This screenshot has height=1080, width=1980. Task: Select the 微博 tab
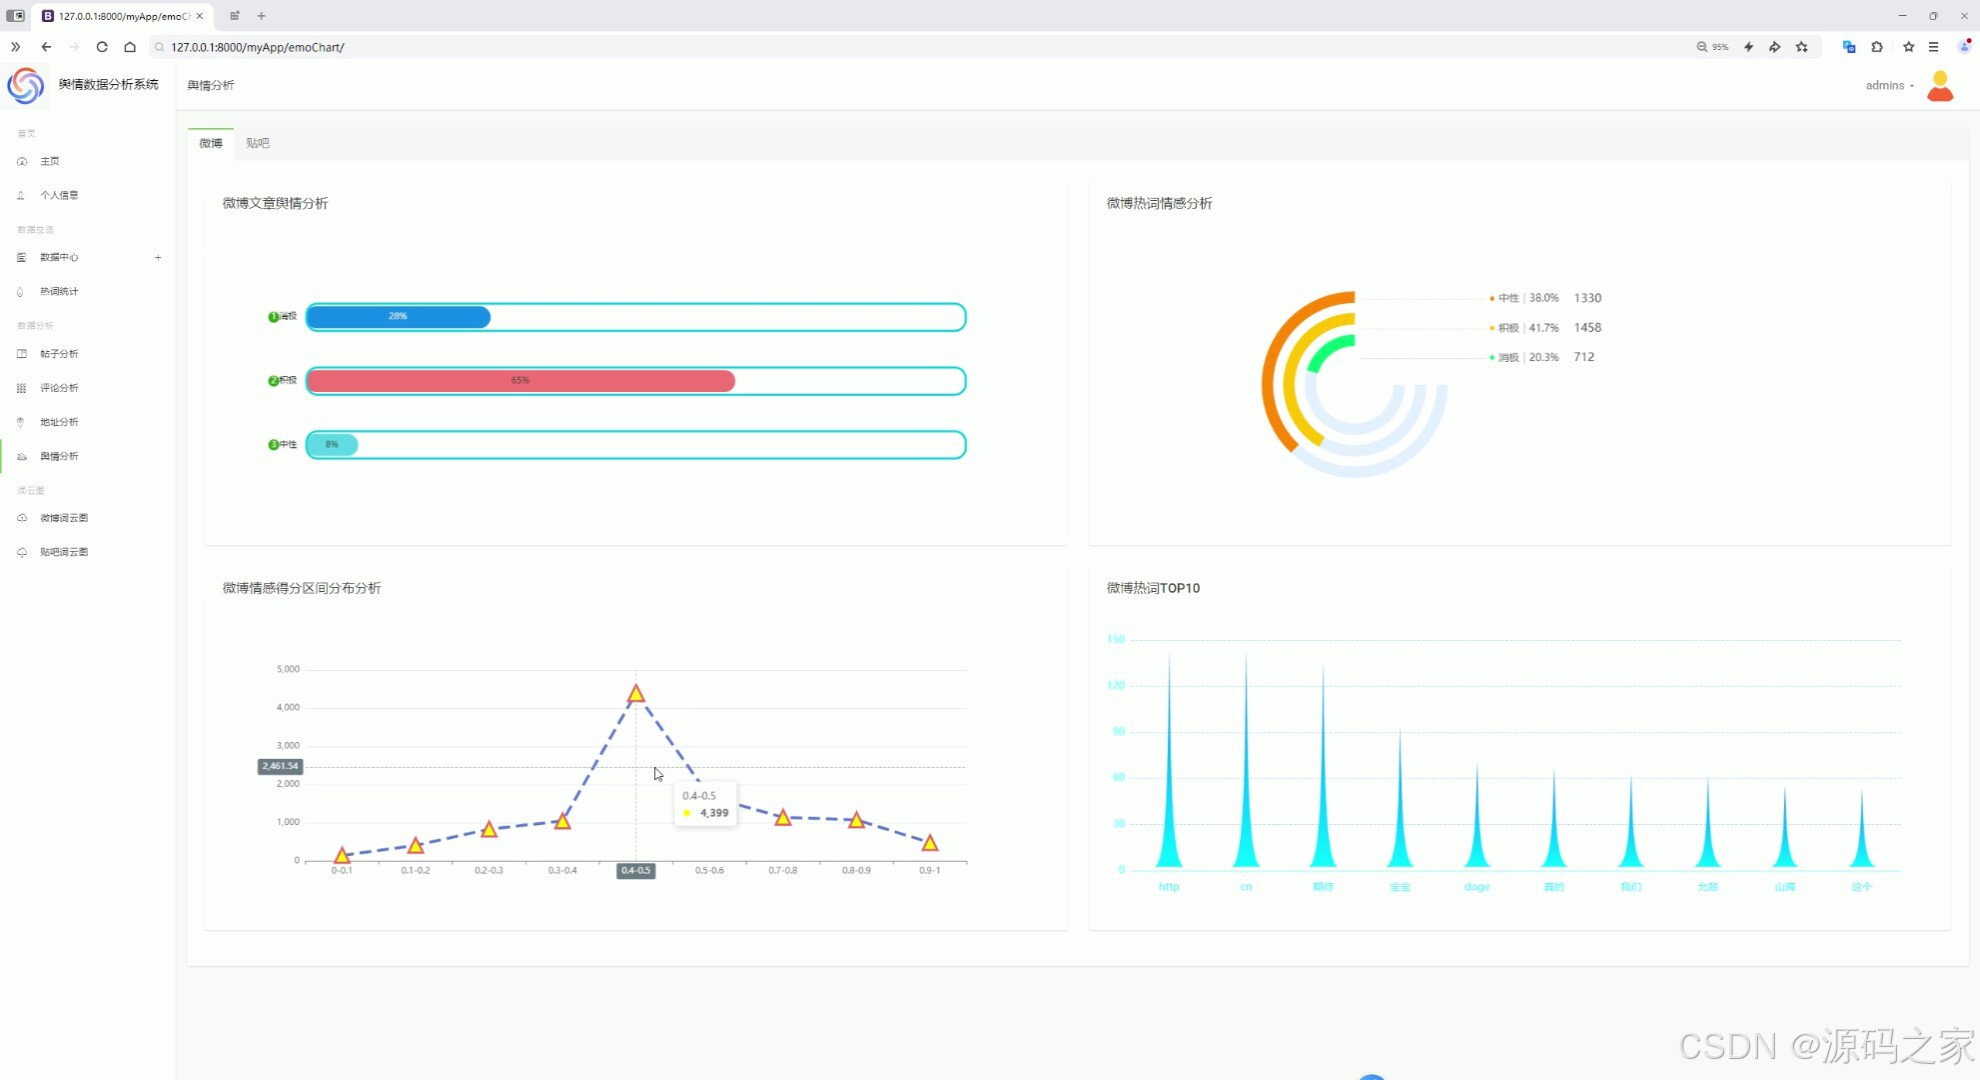(x=211, y=143)
